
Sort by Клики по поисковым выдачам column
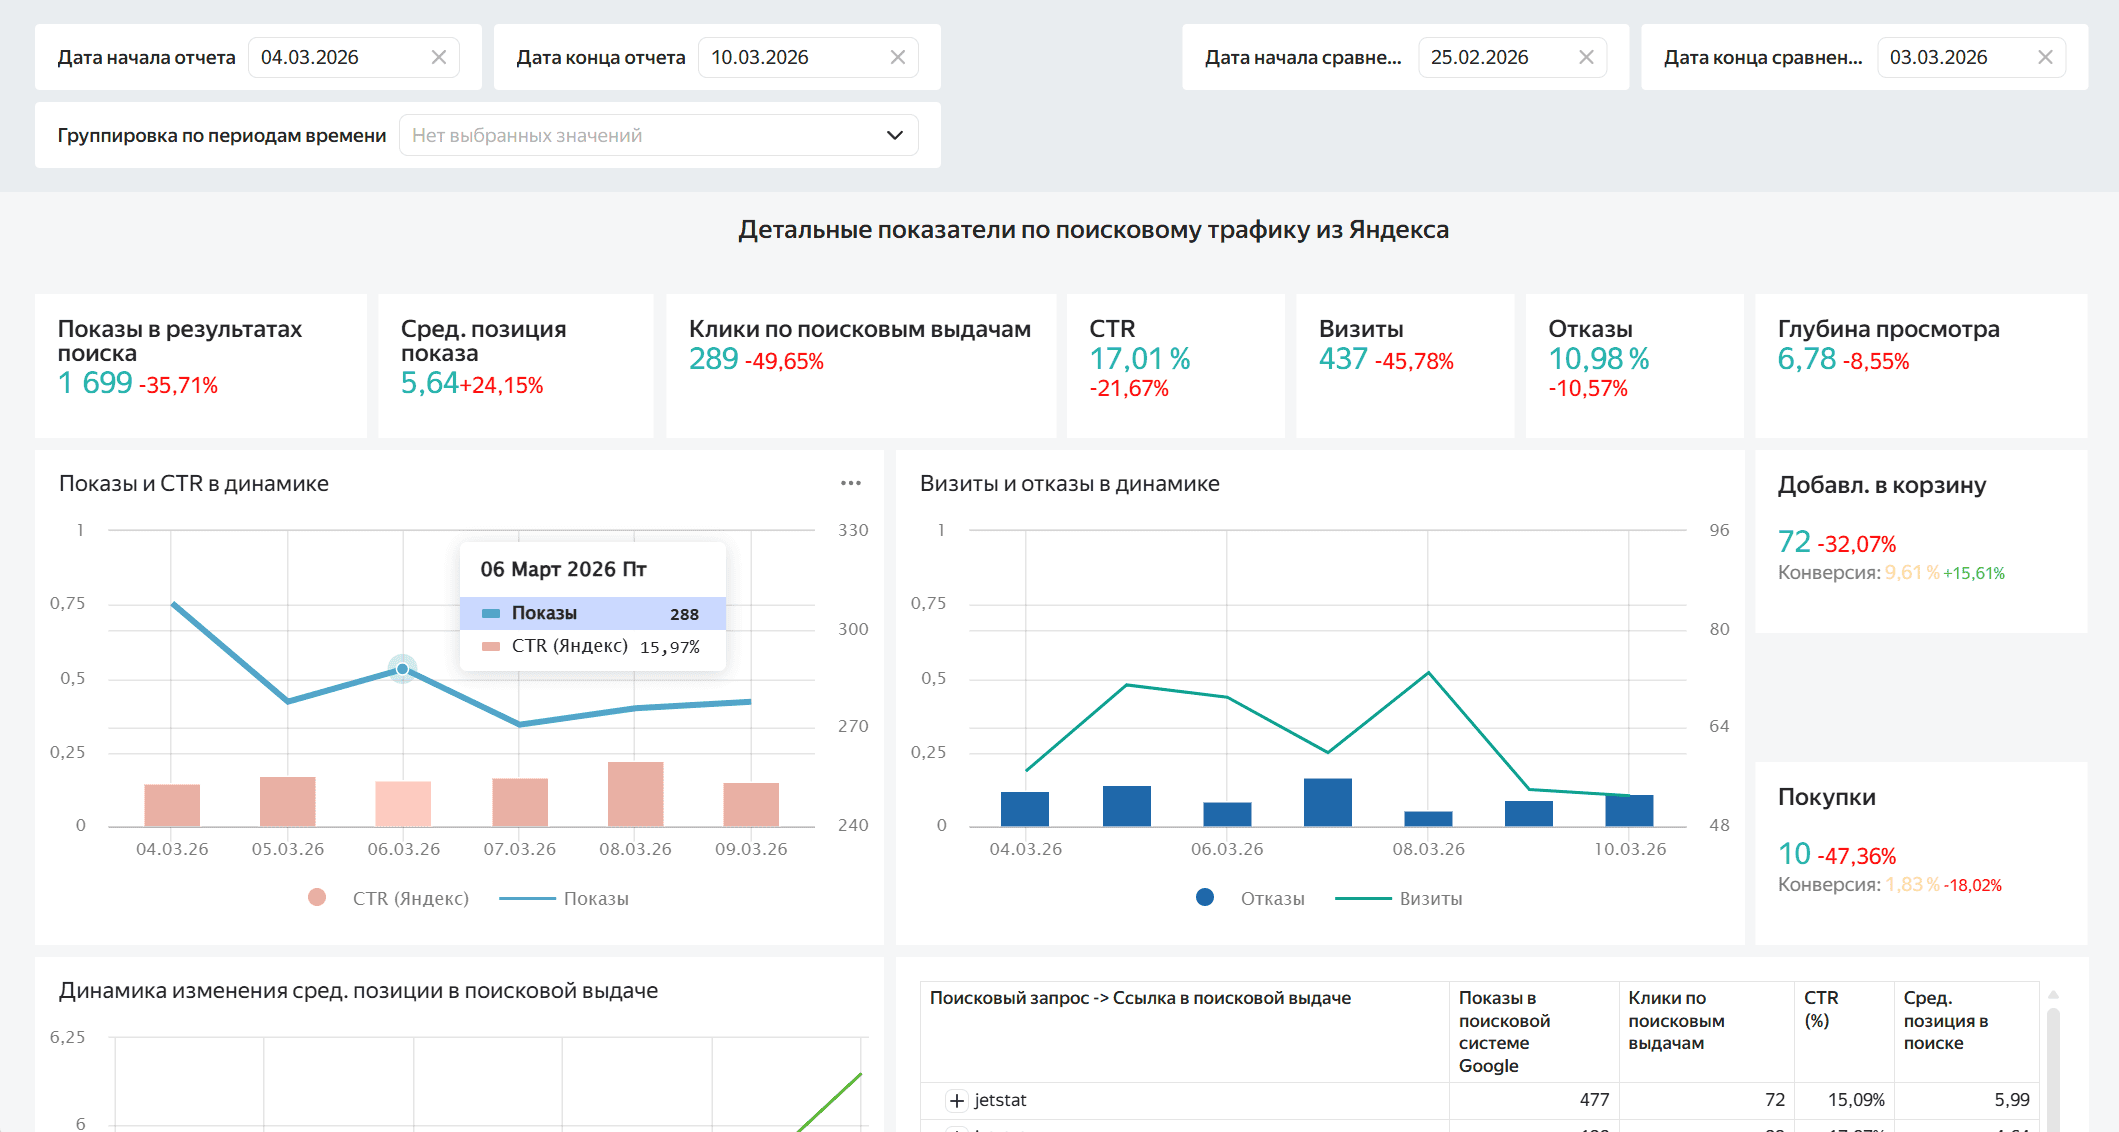click(1675, 1020)
